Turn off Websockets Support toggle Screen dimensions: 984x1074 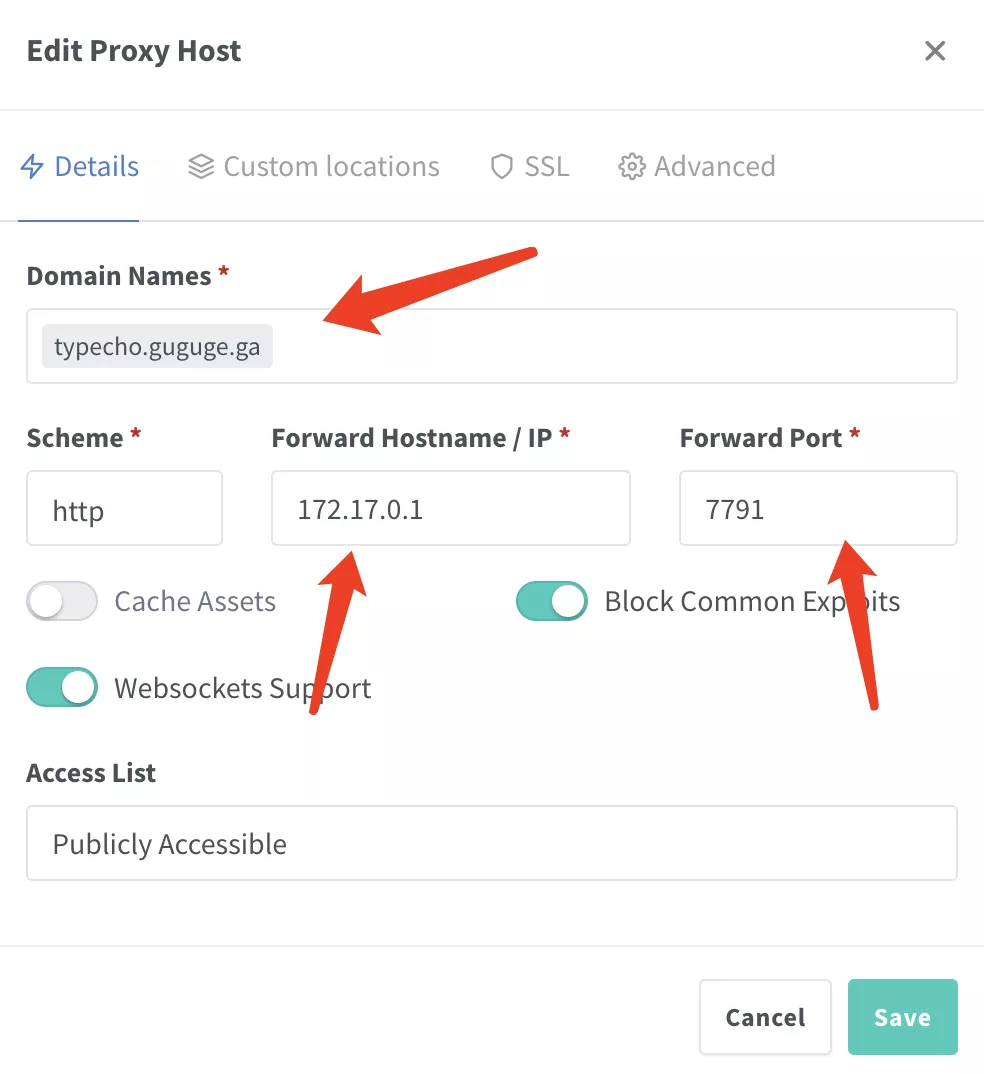pos(62,688)
